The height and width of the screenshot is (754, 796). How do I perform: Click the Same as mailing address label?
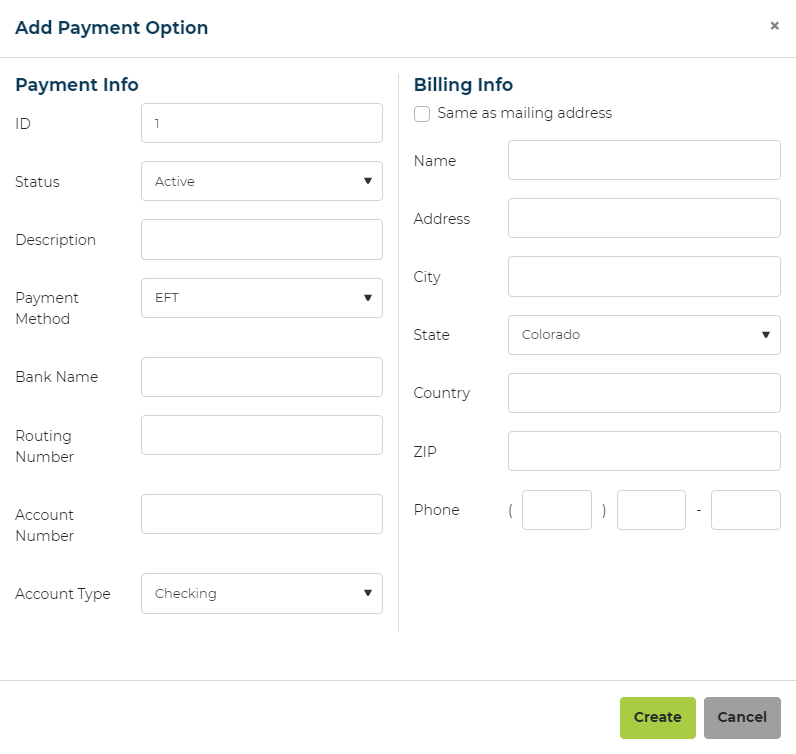point(525,113)
